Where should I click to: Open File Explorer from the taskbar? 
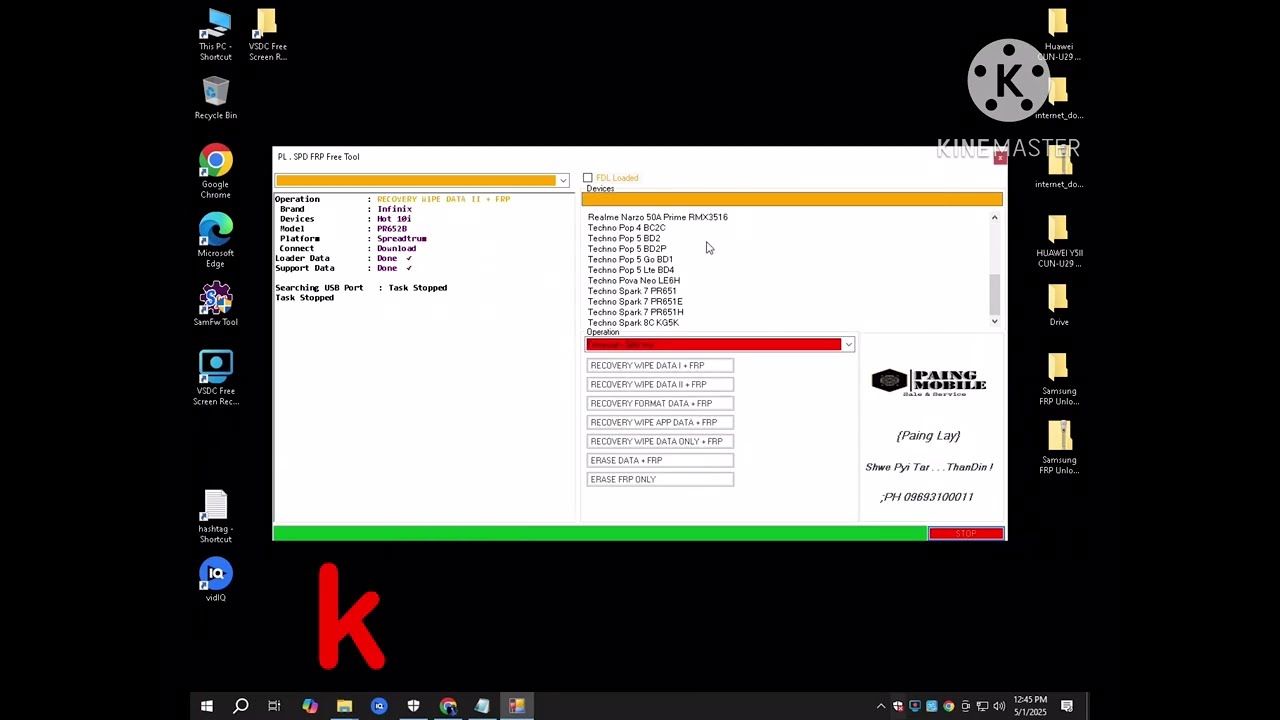click(x=344, y=706)
